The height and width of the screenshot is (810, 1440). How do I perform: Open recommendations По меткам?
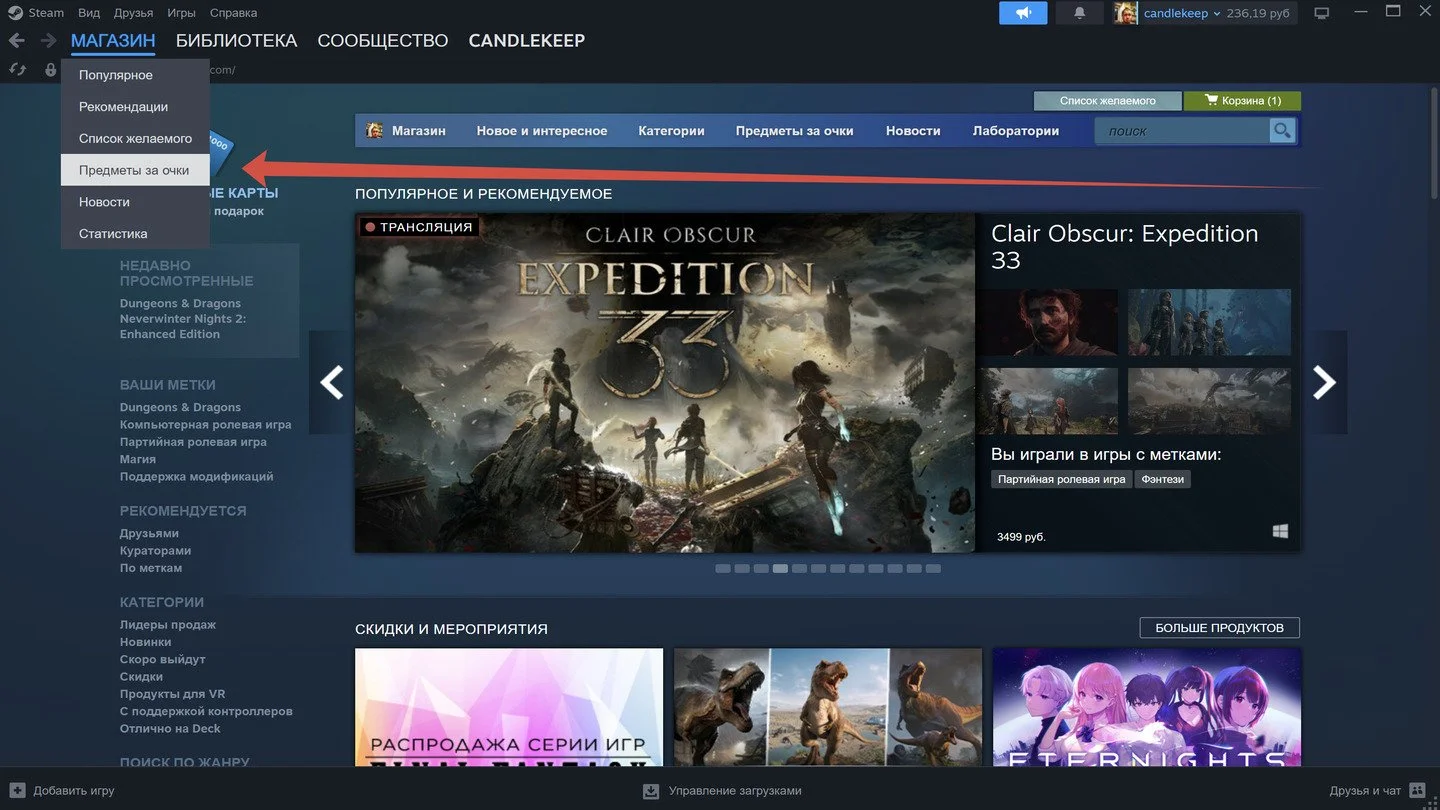151,568
